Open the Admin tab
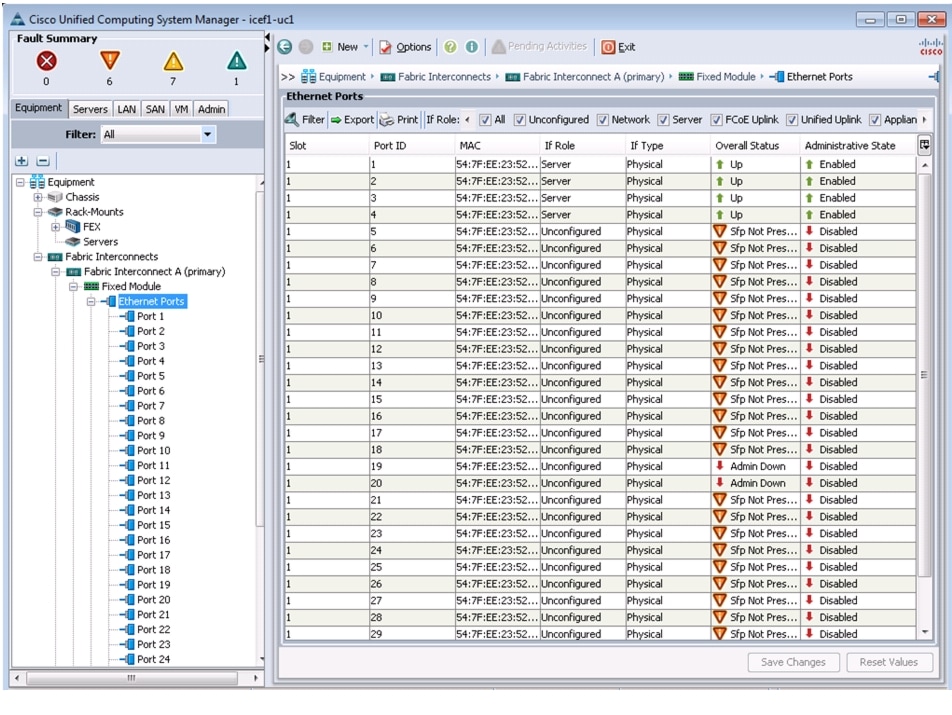The height and width of the screenshot is (715, 952). 211,108
